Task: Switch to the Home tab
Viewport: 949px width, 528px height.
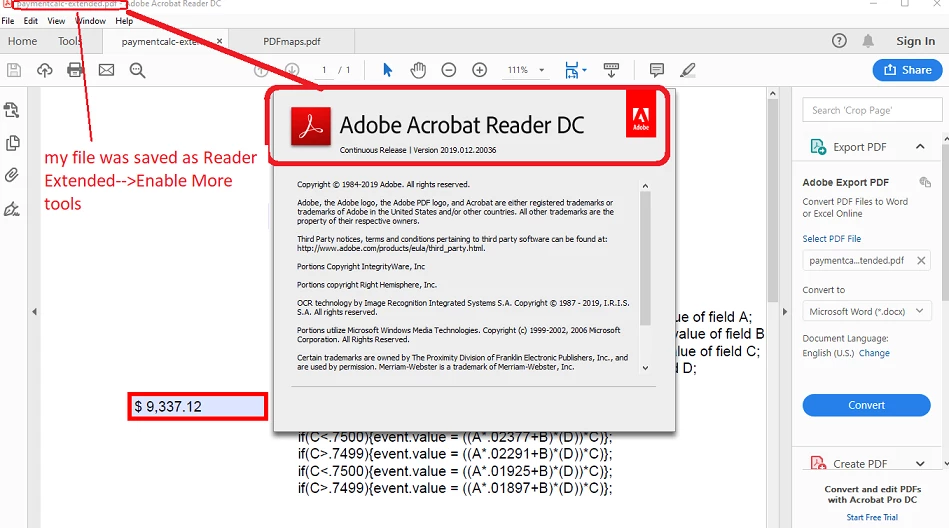Action: (x=22, y=41)
